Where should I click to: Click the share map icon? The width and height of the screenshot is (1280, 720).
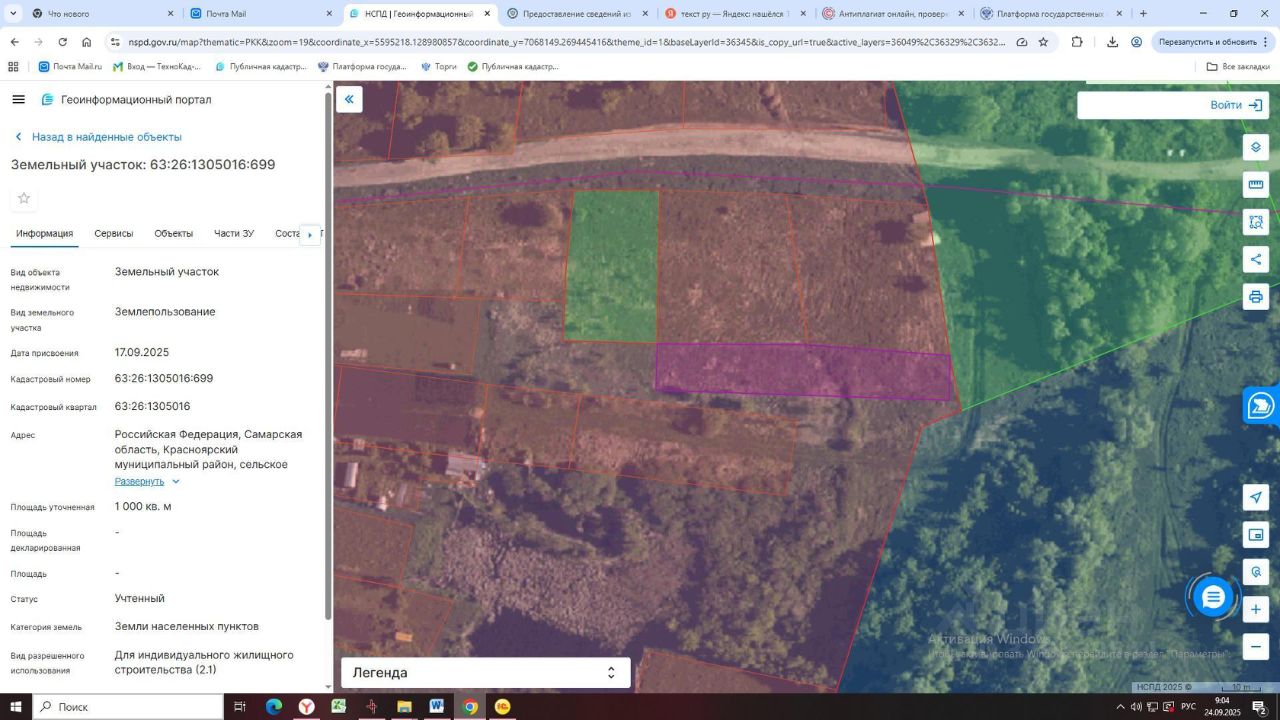click(x=1256, y=260)
